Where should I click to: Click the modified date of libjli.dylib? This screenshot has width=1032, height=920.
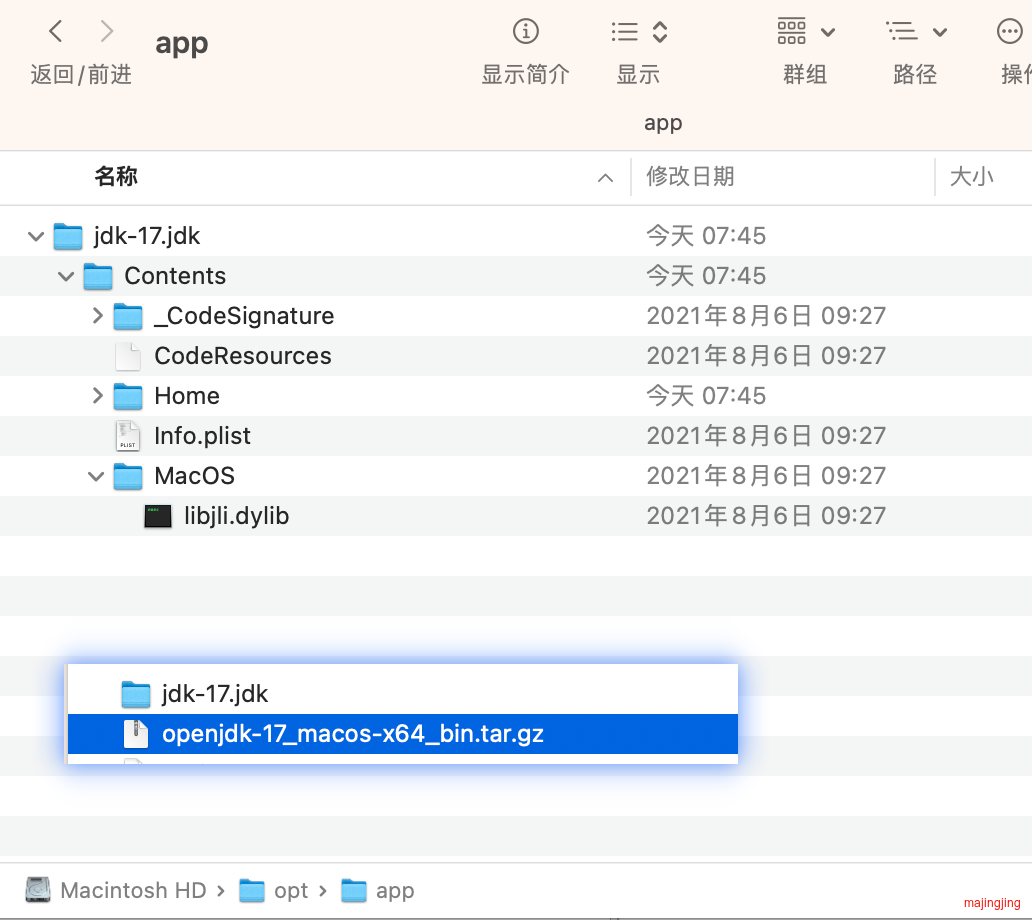pos(765,515)
